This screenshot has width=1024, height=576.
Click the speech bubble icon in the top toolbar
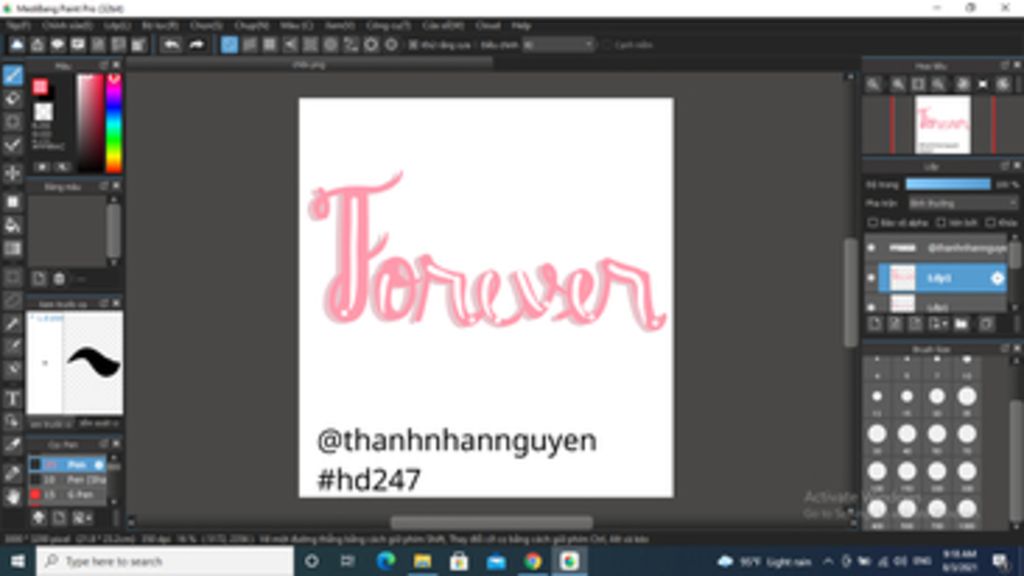click(57, 44)
